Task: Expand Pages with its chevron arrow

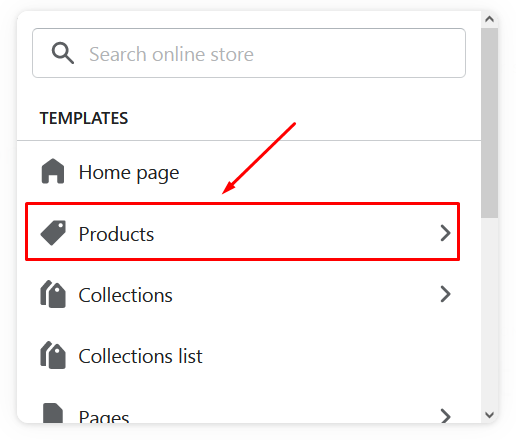Action: (445, 416)
